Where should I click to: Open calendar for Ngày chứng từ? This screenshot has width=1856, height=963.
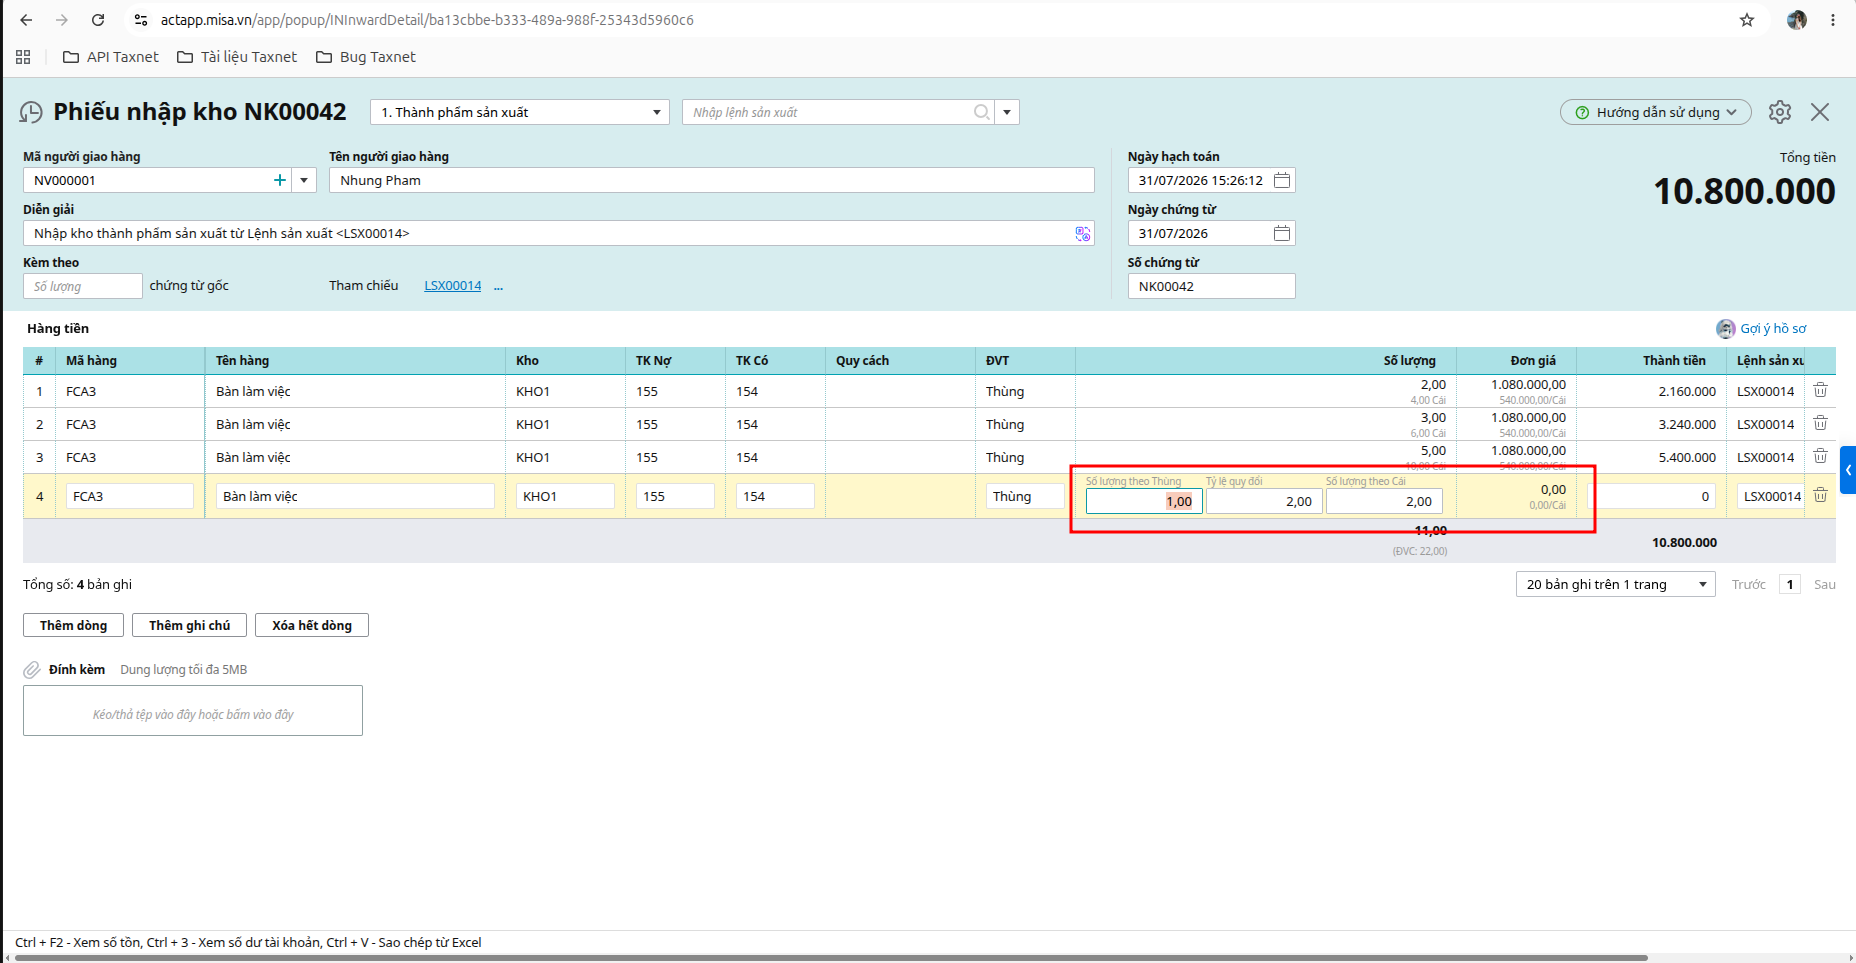tap(1282, 233)
